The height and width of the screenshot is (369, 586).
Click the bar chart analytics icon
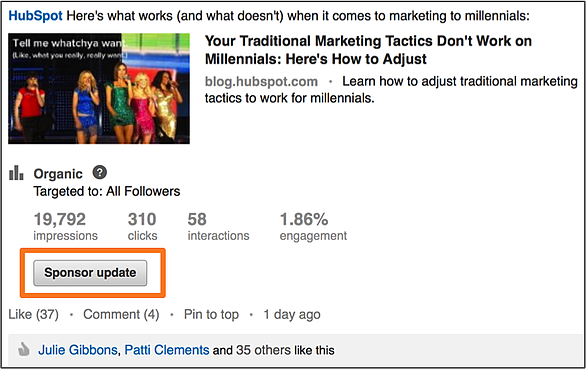pyautogui.click(x=16, y=173)
